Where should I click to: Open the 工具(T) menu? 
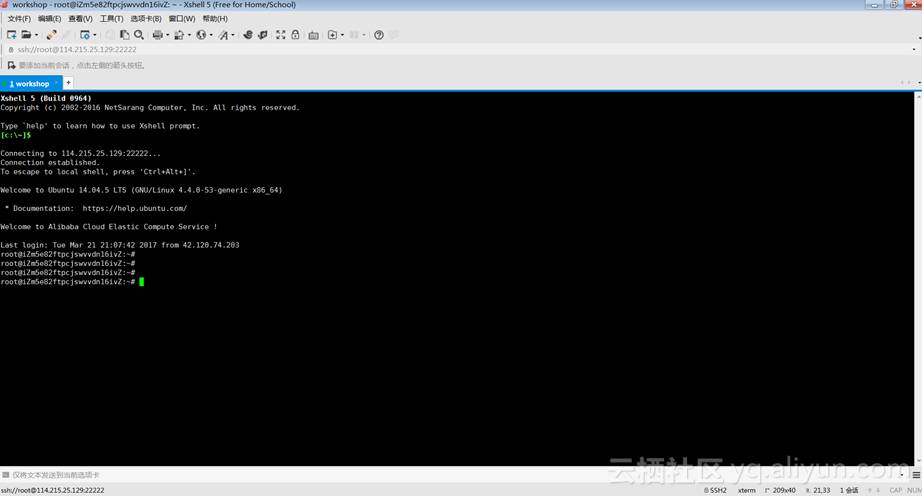[x=111, y=19]
